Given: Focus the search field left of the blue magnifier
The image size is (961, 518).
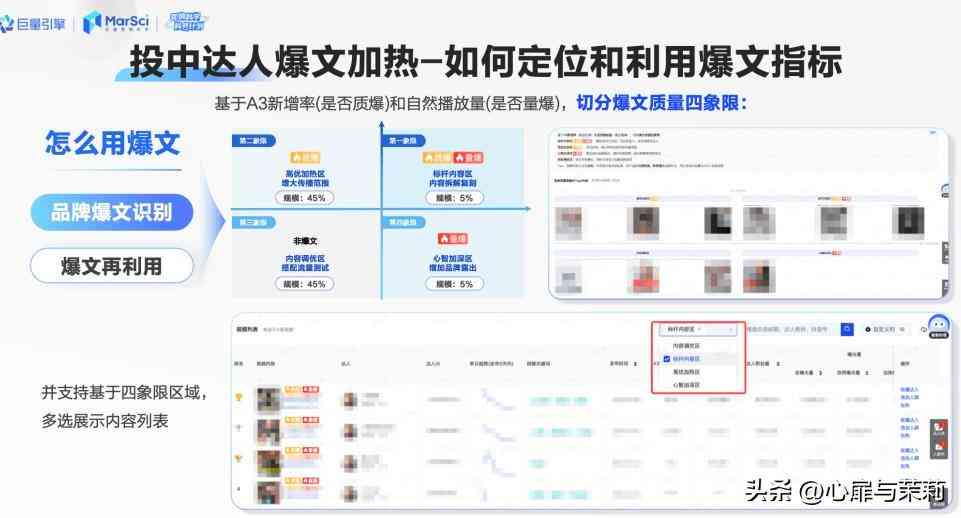Looking at the screenshot, I should (x=792, y=329).
